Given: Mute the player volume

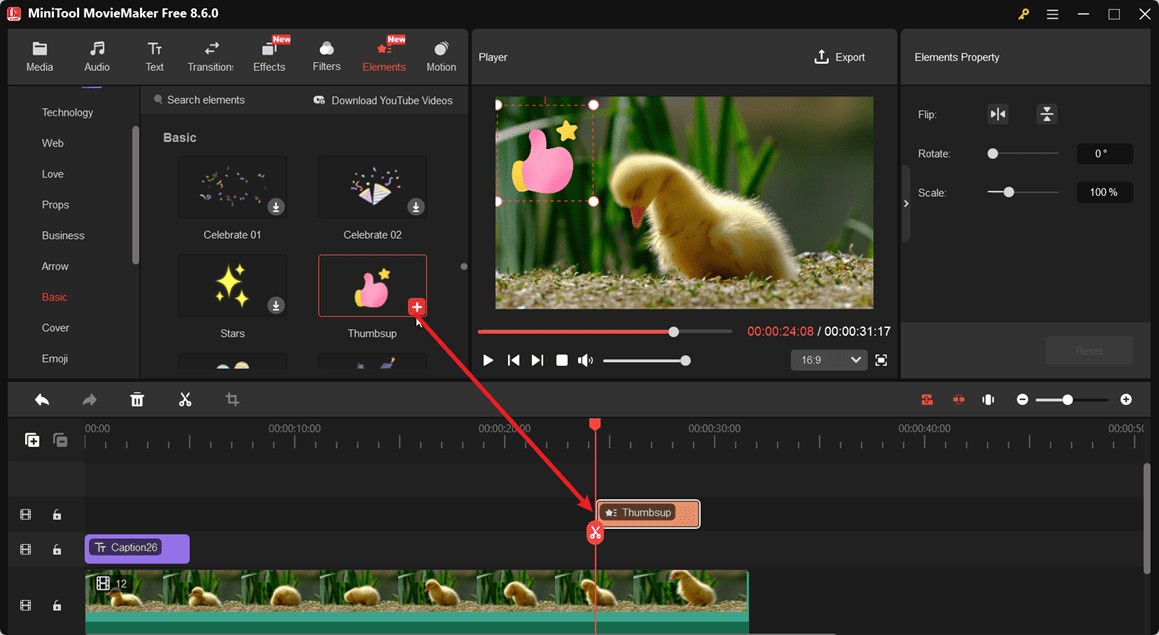Looking at the screenshot, I should (x=585, y=360).
